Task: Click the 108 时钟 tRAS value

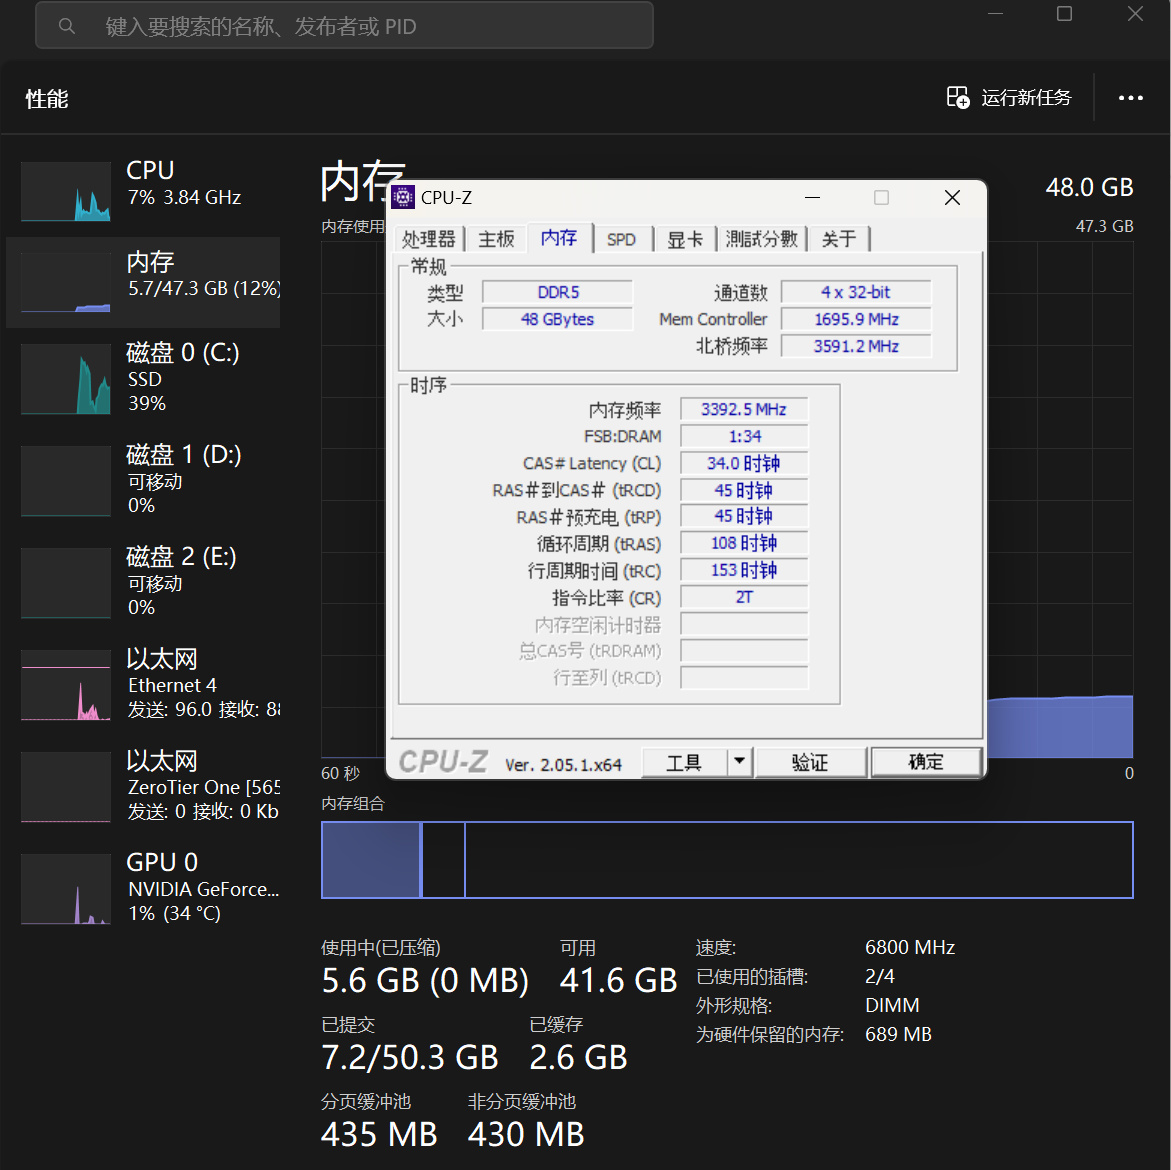Action: pyautogui.click(x=744, y=543)
